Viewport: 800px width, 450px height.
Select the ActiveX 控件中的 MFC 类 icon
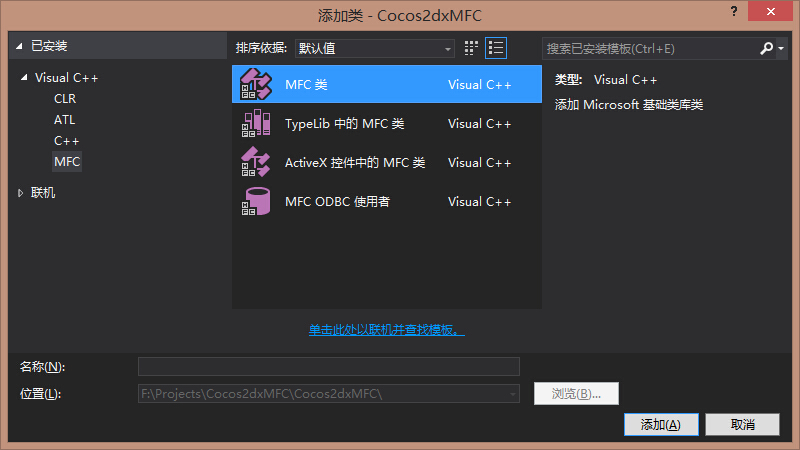click(256, 162)
